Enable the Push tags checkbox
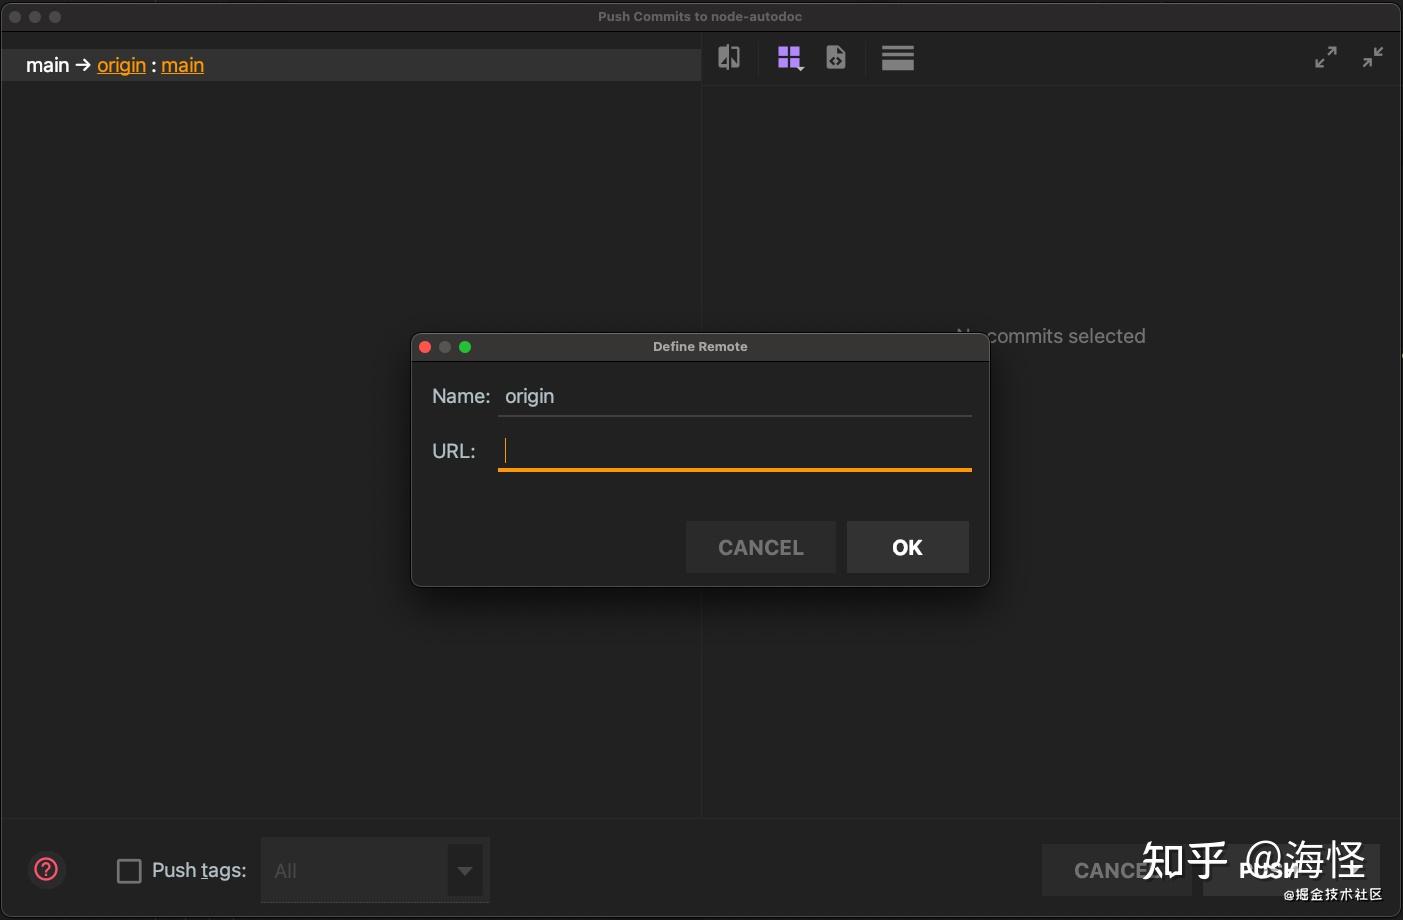The width and height of the screenshot is (1403, 920). click(130, 871)
